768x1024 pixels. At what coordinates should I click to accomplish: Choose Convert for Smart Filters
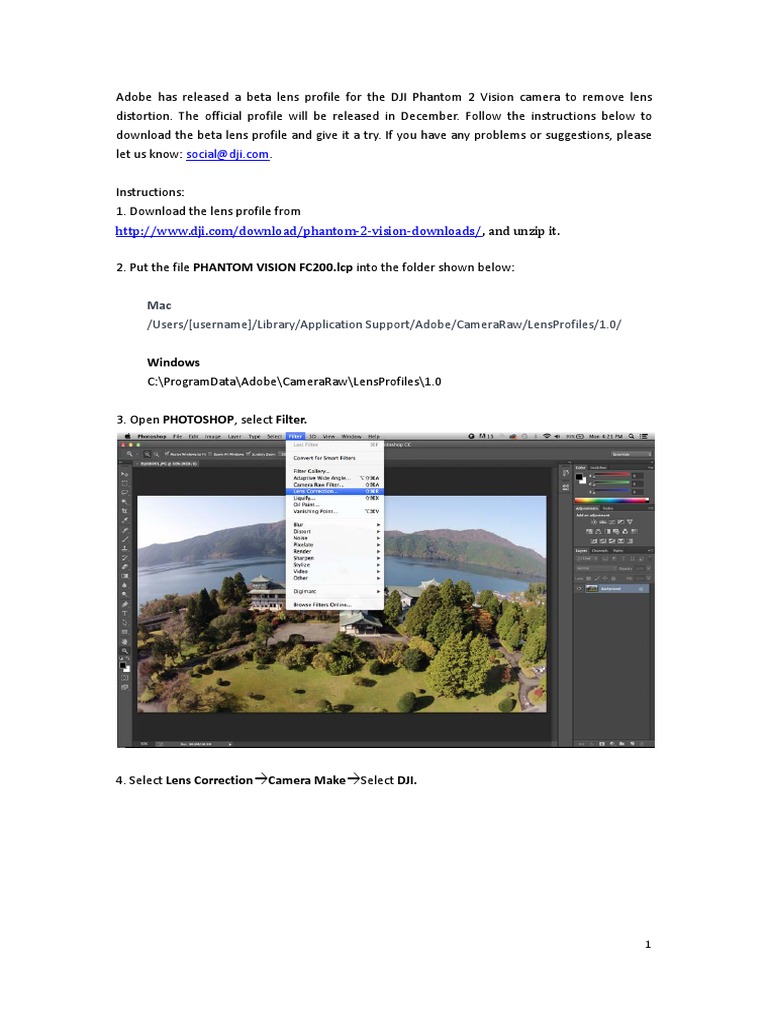(335, 458)
